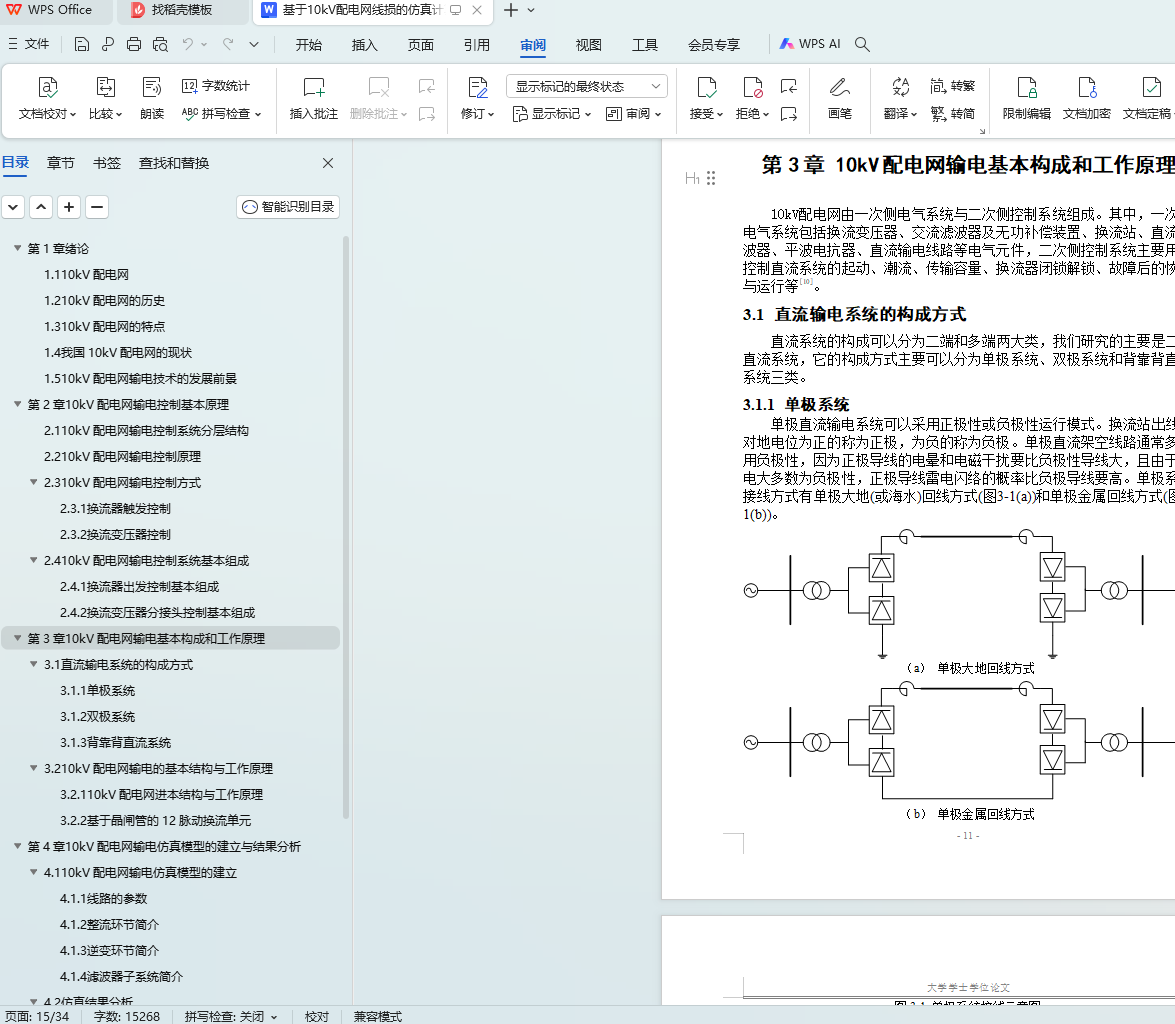
Task: Add a new document tab
Action: [510, 10]
